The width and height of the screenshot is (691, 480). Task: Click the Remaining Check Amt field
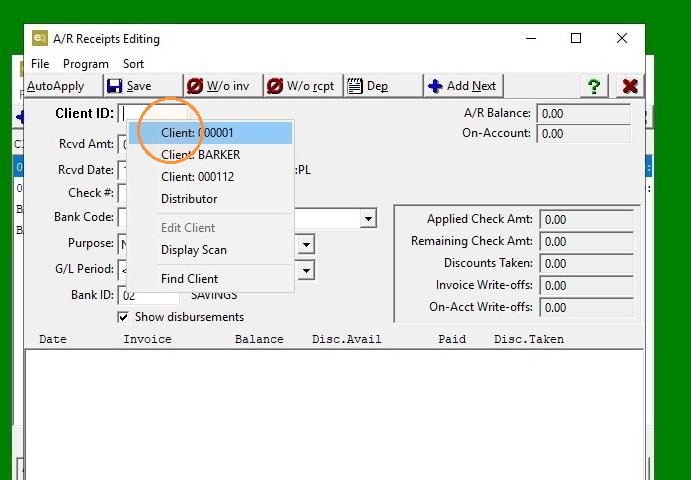click(587, 242)
